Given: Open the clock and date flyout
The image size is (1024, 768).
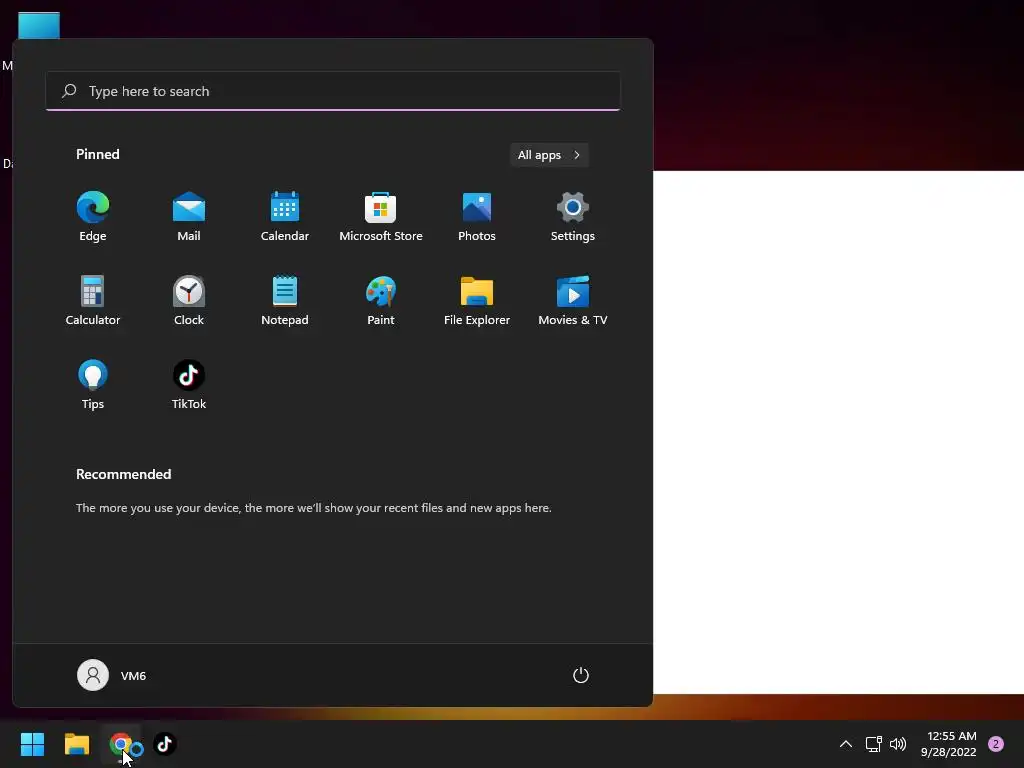Looking at the screenshot, I should 948,744.
